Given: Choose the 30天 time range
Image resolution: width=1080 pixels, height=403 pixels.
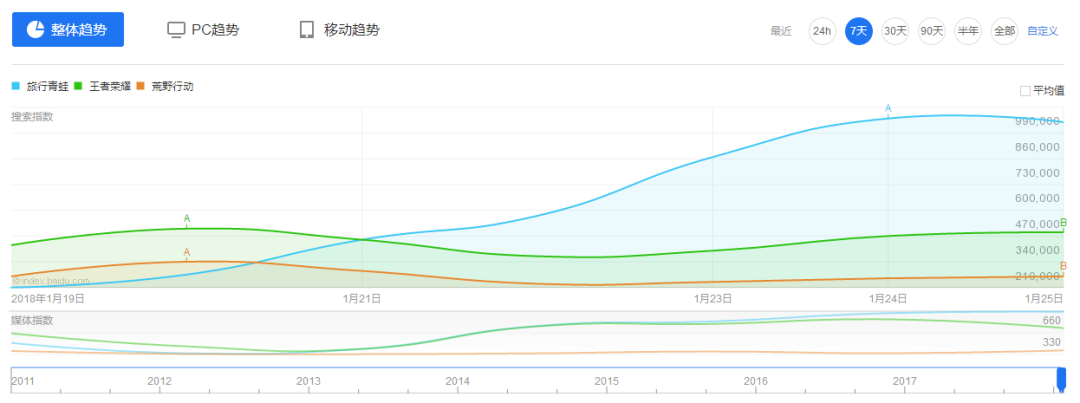Looking at the screenshot, I should [x=895, y=31].
